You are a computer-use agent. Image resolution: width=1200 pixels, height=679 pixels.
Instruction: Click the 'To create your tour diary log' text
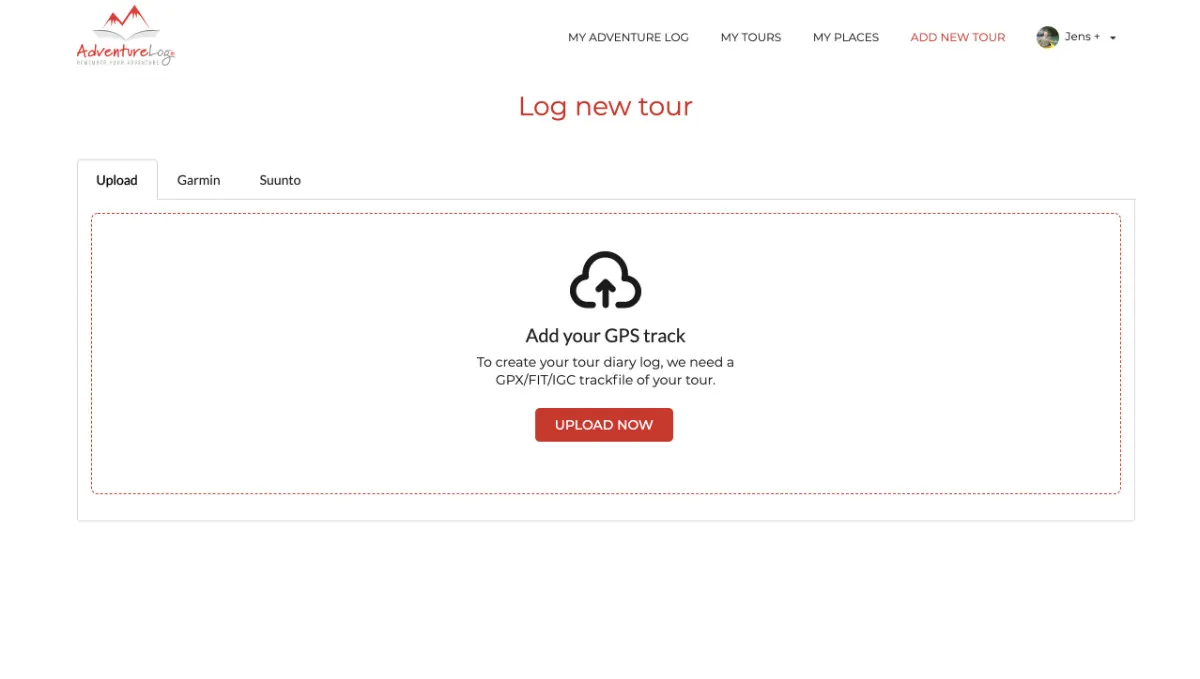[x=605, y=362]
